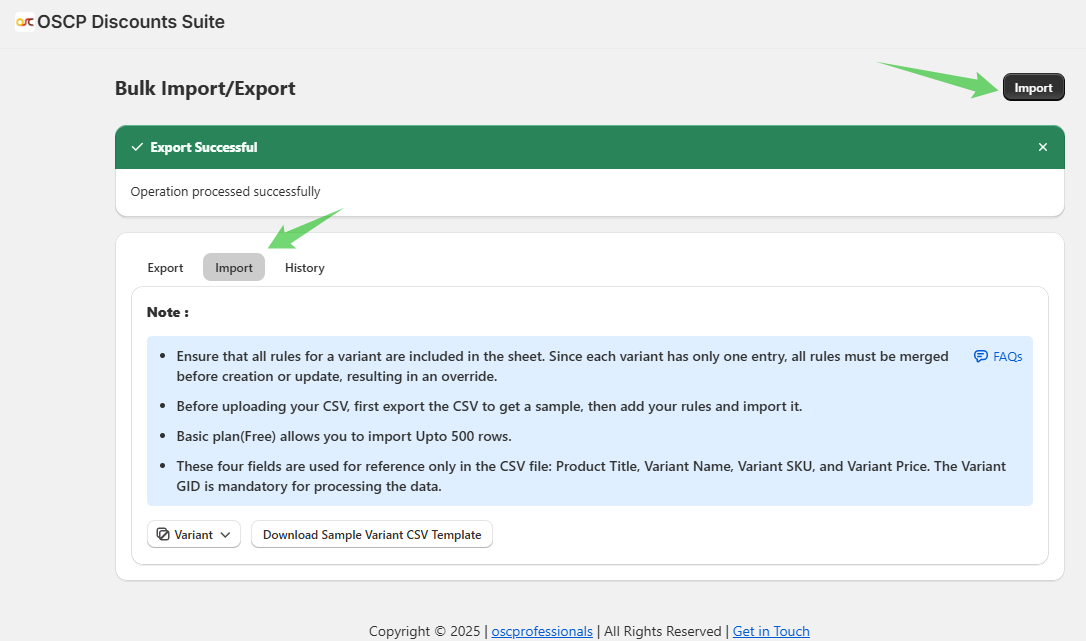
Task: Select the Import tab
Action: 233,267
